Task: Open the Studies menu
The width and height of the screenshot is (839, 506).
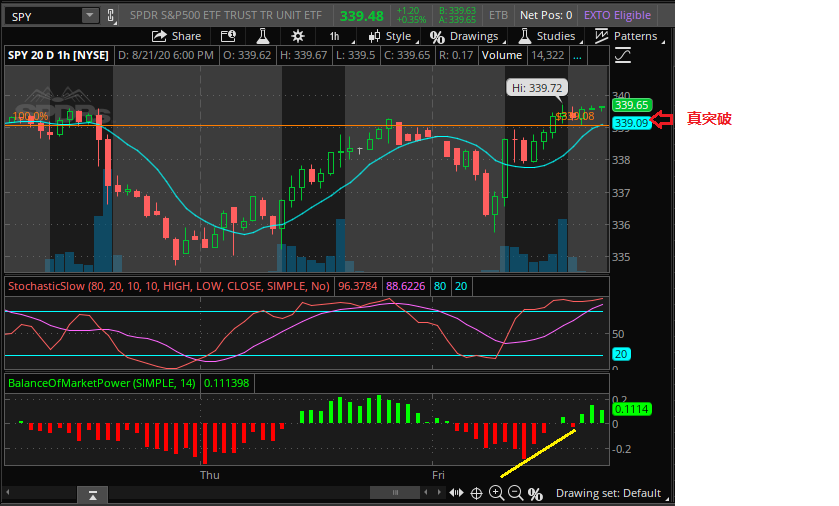Action: click(x=549, y=36)
